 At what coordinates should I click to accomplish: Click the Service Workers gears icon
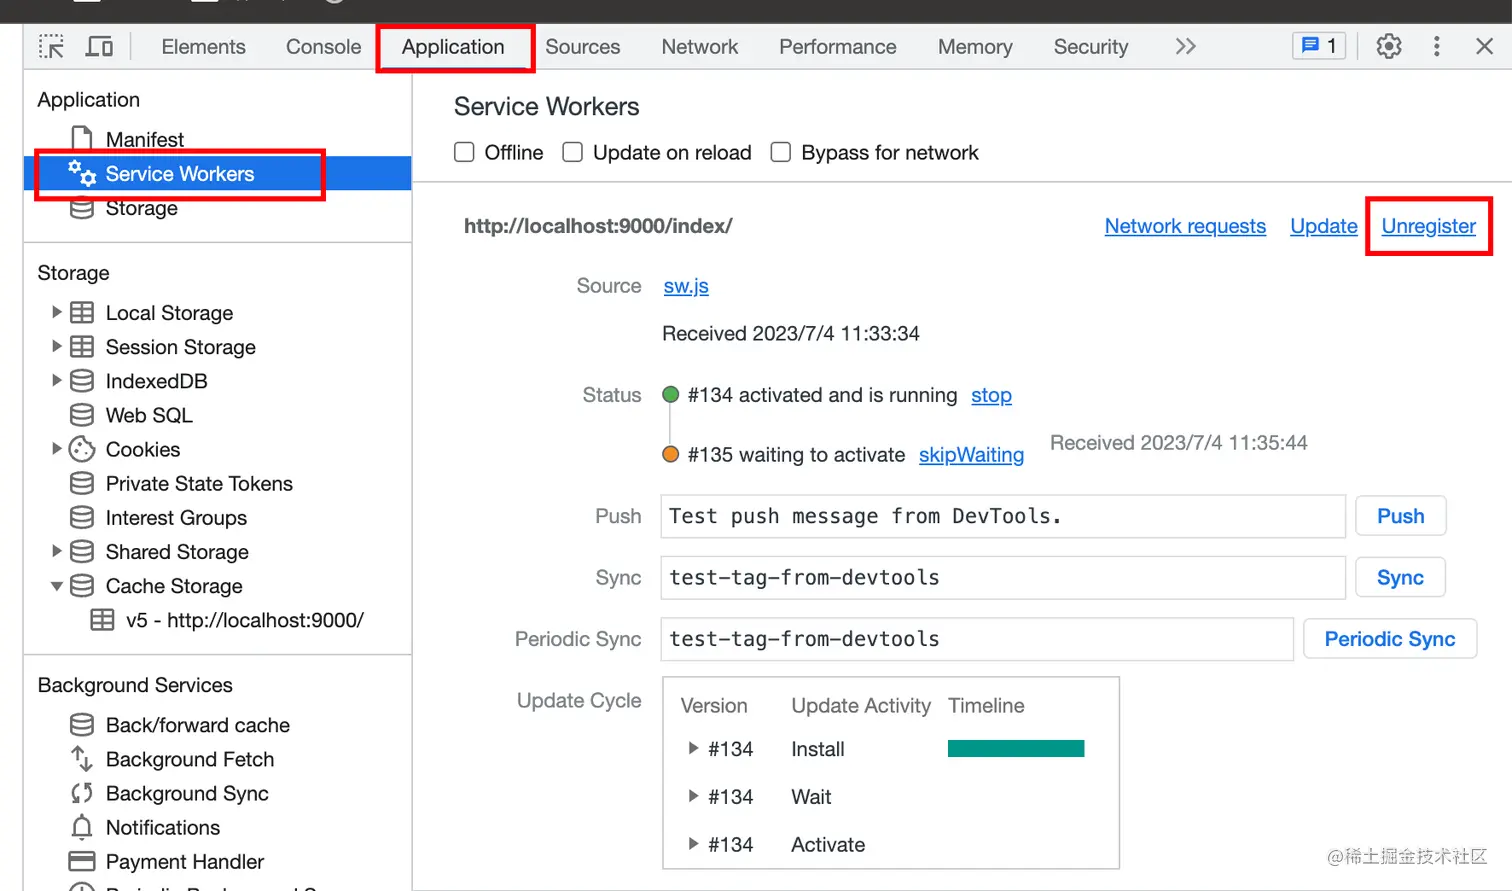(82, 173)
